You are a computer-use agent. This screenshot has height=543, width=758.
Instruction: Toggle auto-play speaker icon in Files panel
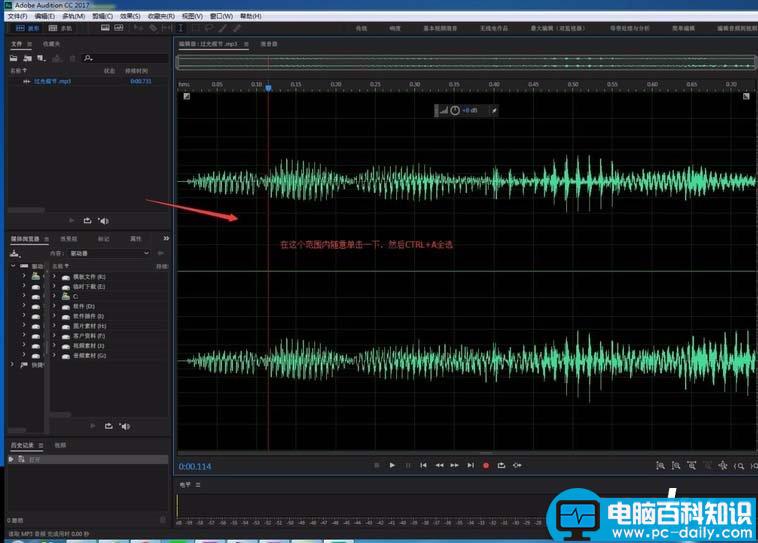tap(103, 220)
